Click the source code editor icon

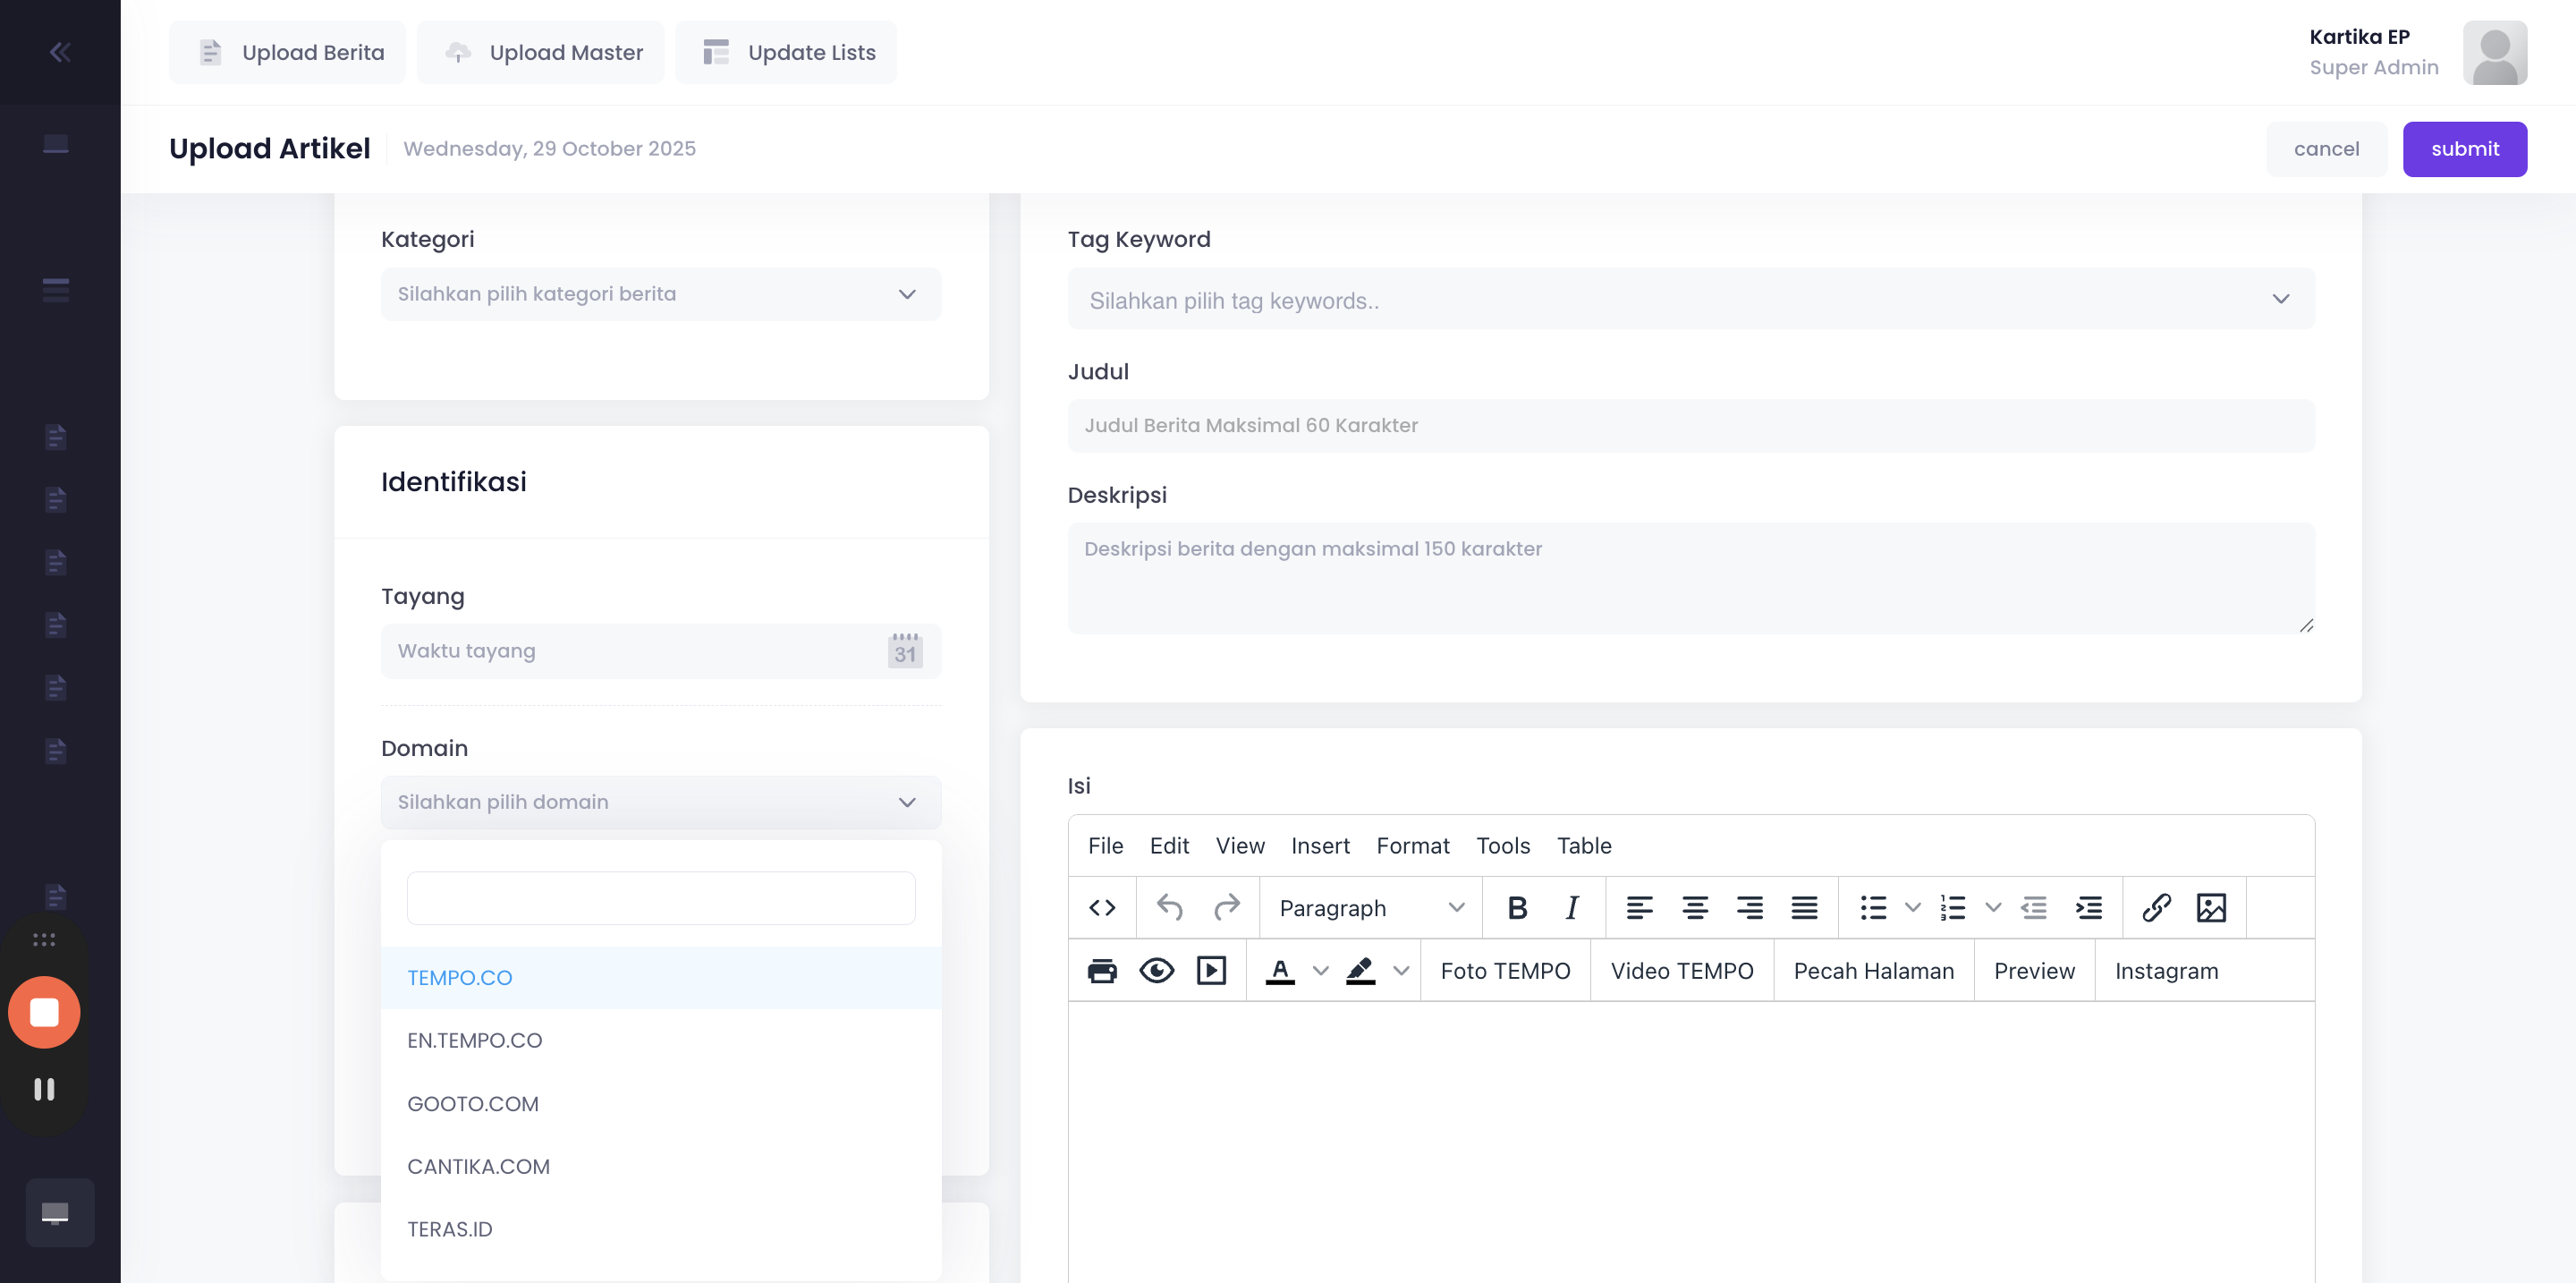pos(1101,907)
